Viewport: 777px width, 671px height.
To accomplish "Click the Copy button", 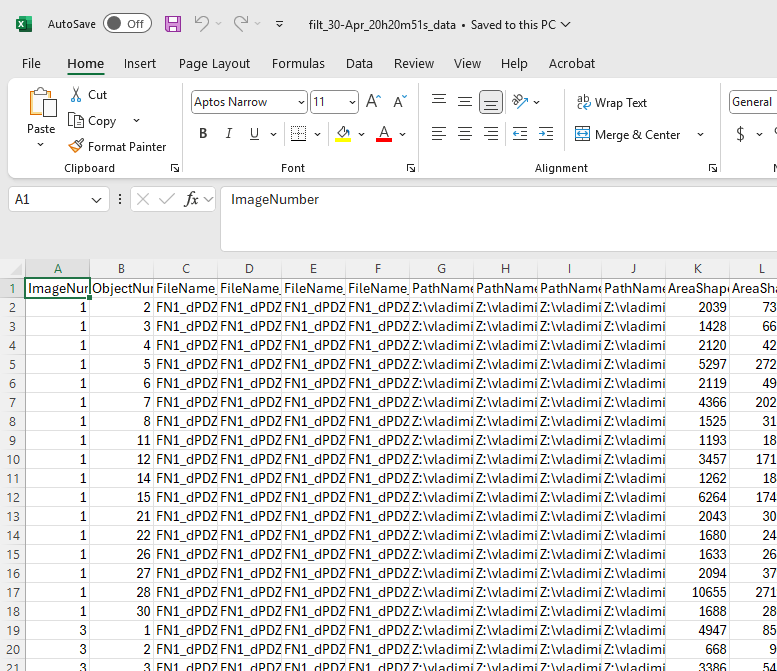I will pyautogui.click(x=92, y=120).
